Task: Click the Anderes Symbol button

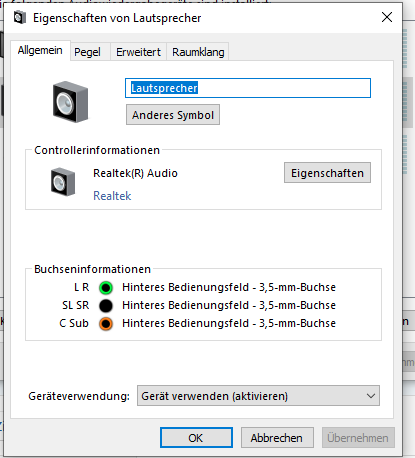Action: tap(173, 115)
